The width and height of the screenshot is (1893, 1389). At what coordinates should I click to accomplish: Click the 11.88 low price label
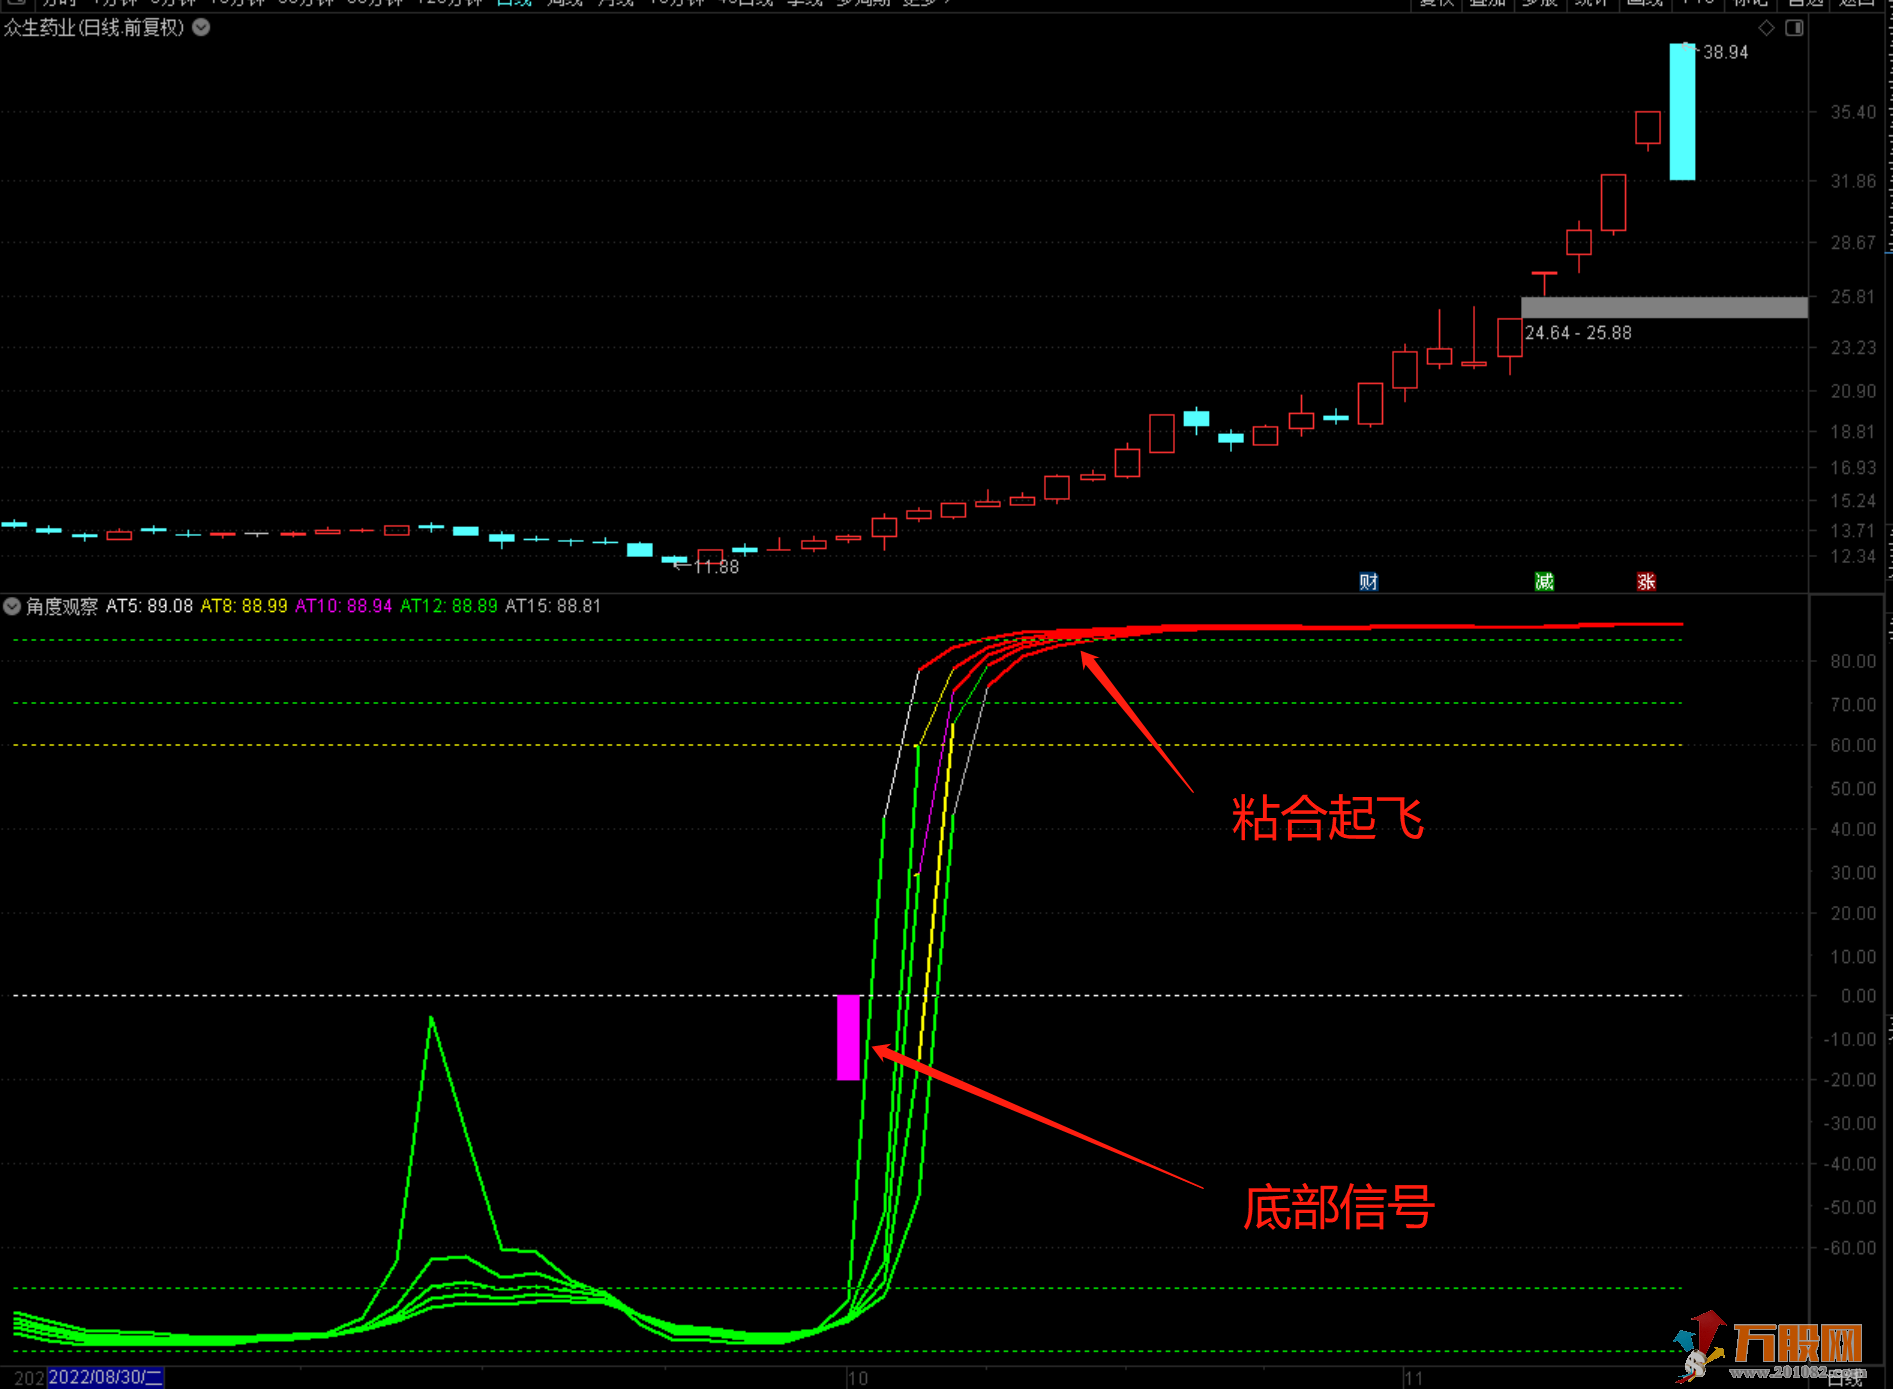click(x=716, y=567)
